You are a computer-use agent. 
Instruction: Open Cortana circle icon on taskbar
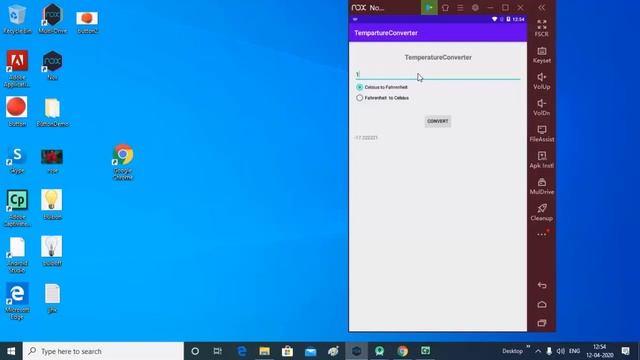coord(195,351)
